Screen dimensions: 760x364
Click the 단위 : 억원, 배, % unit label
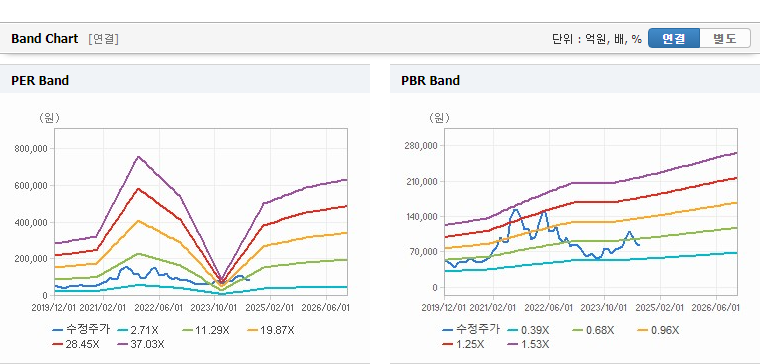tap(597, 39)
